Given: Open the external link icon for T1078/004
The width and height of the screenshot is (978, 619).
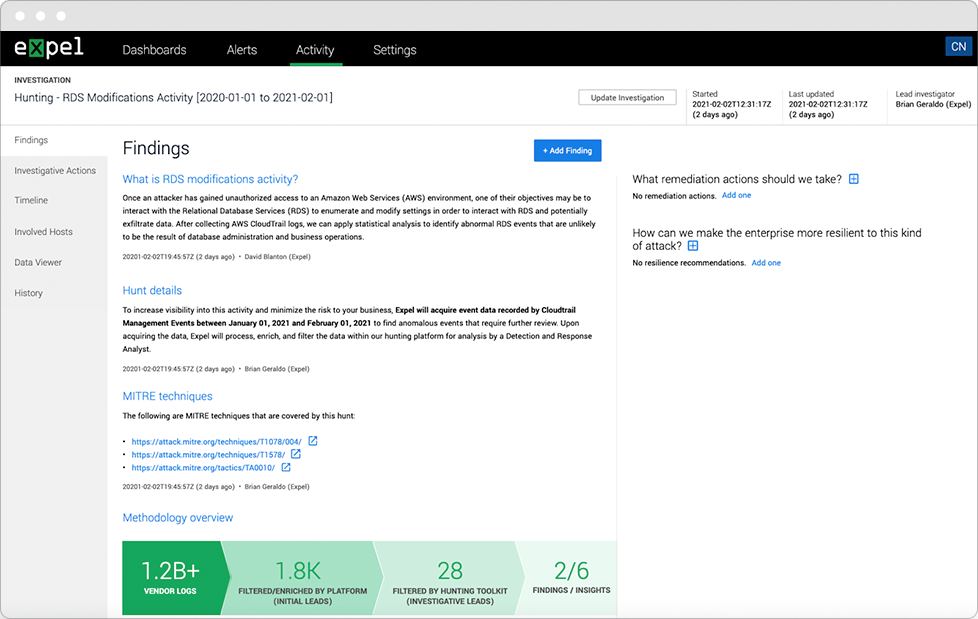Looking at the screenshot, I should point(313,441).
